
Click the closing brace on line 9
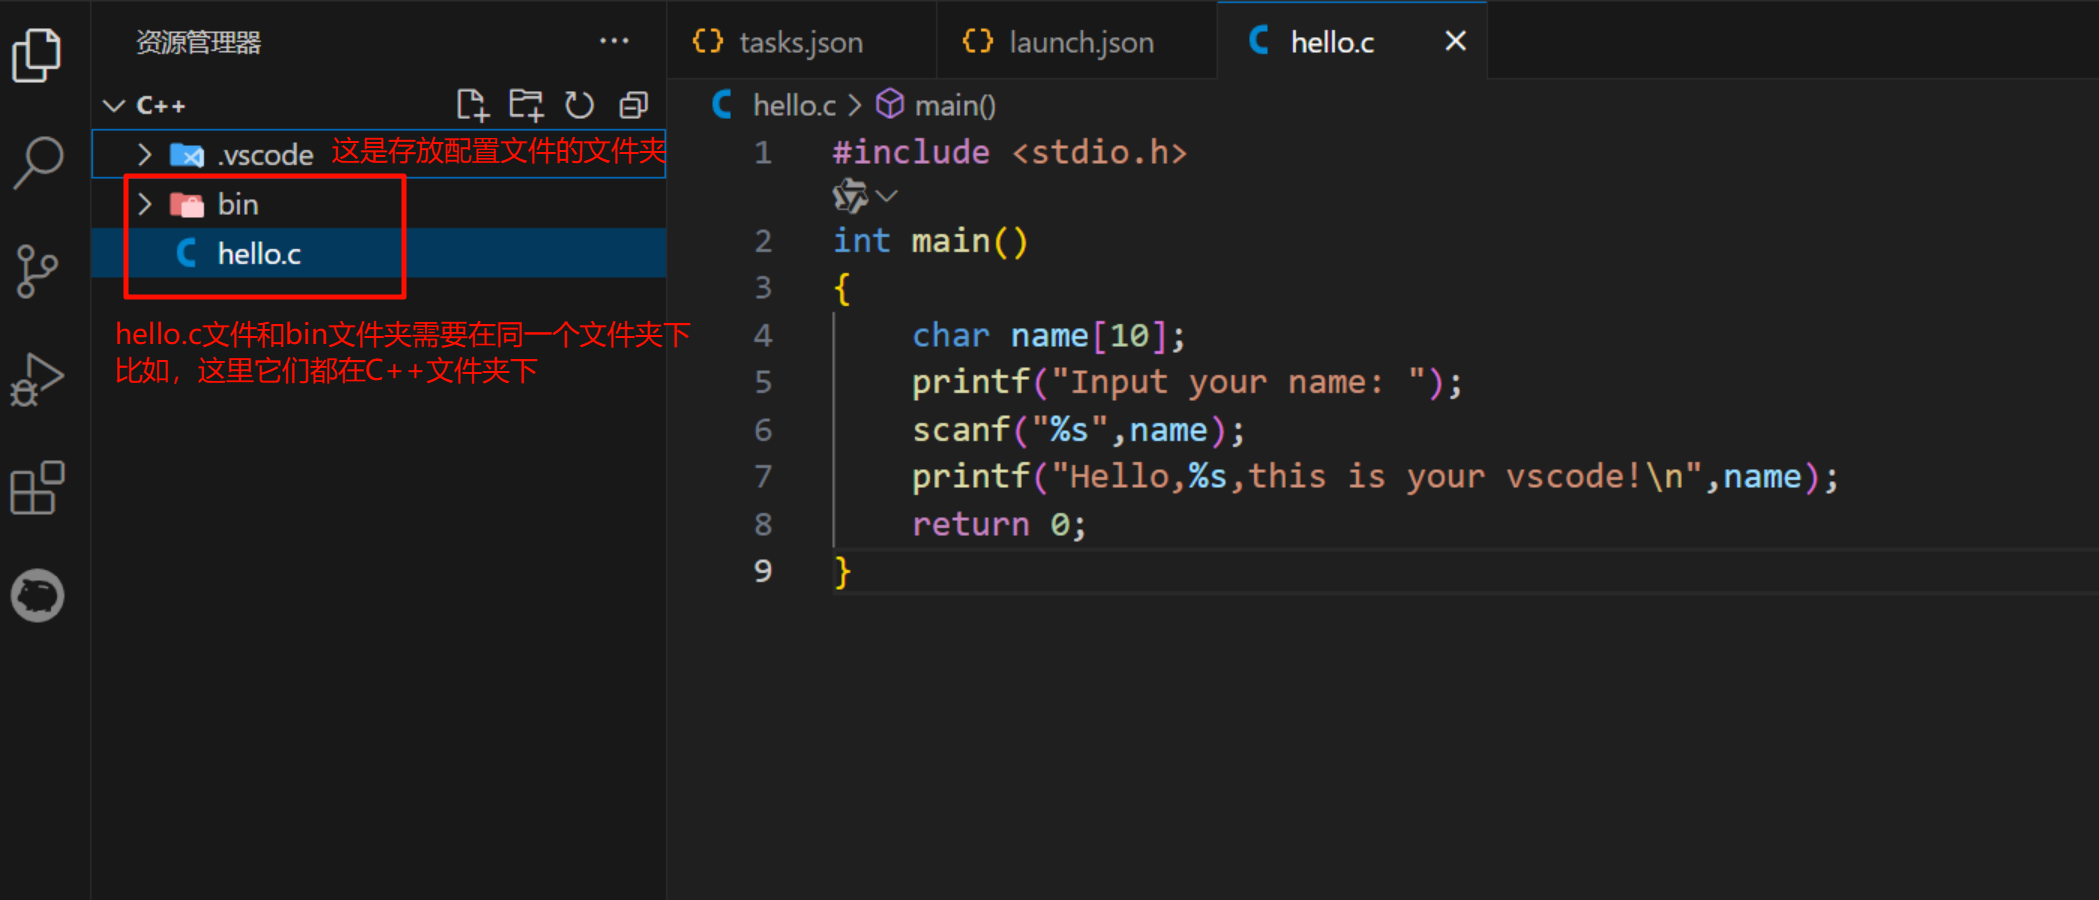coord(842,572)
